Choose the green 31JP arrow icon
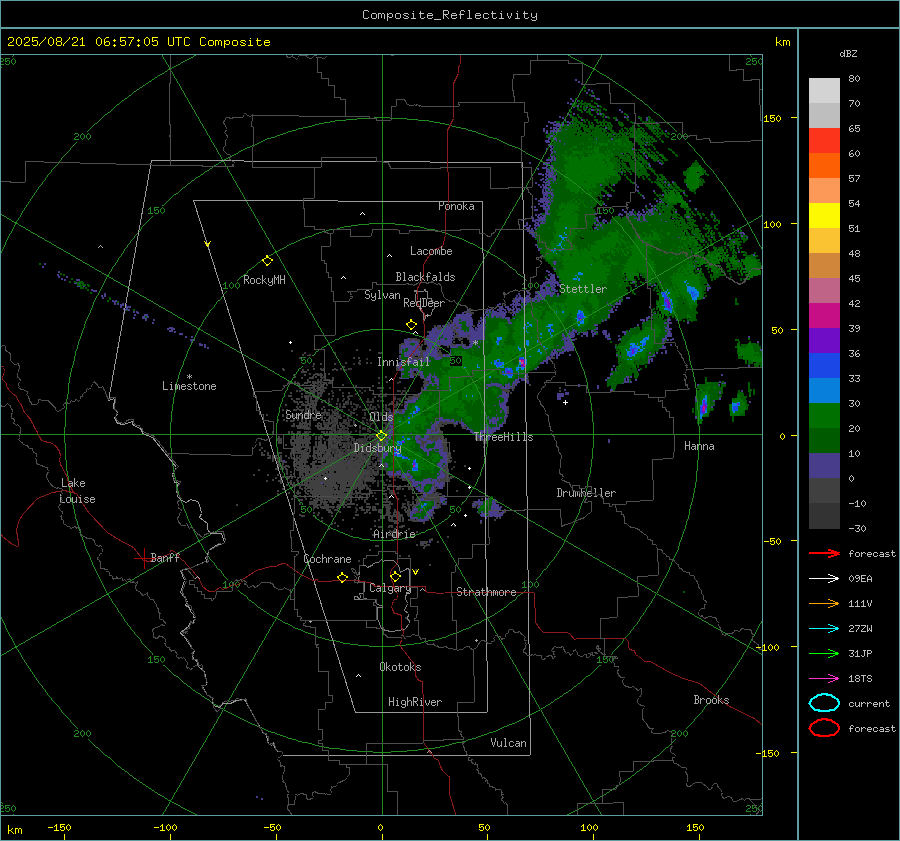This screenshot has width=900, height=841. [824, 653]
